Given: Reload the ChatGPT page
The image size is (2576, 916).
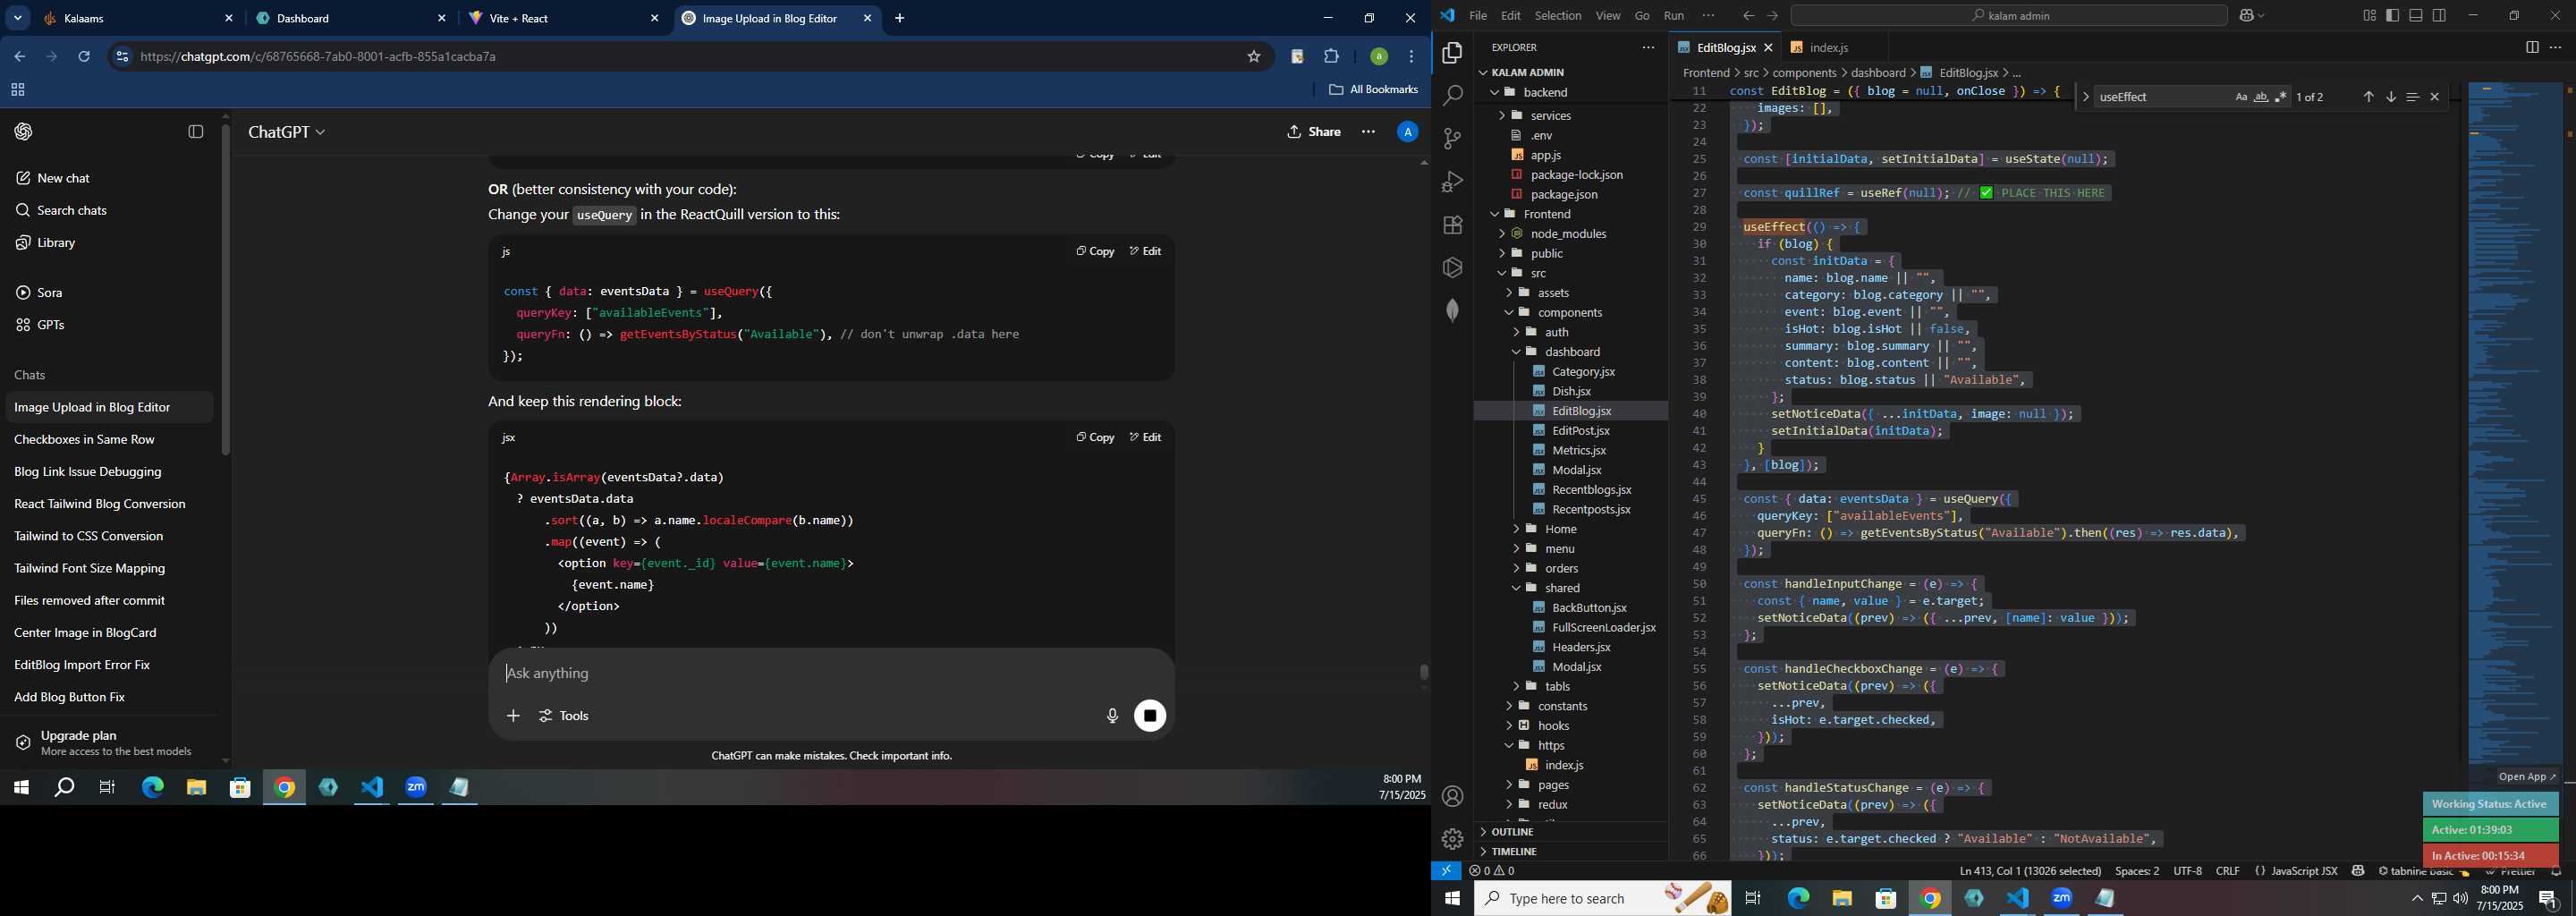Looking at the screenshot, I should tap(84, 57).
